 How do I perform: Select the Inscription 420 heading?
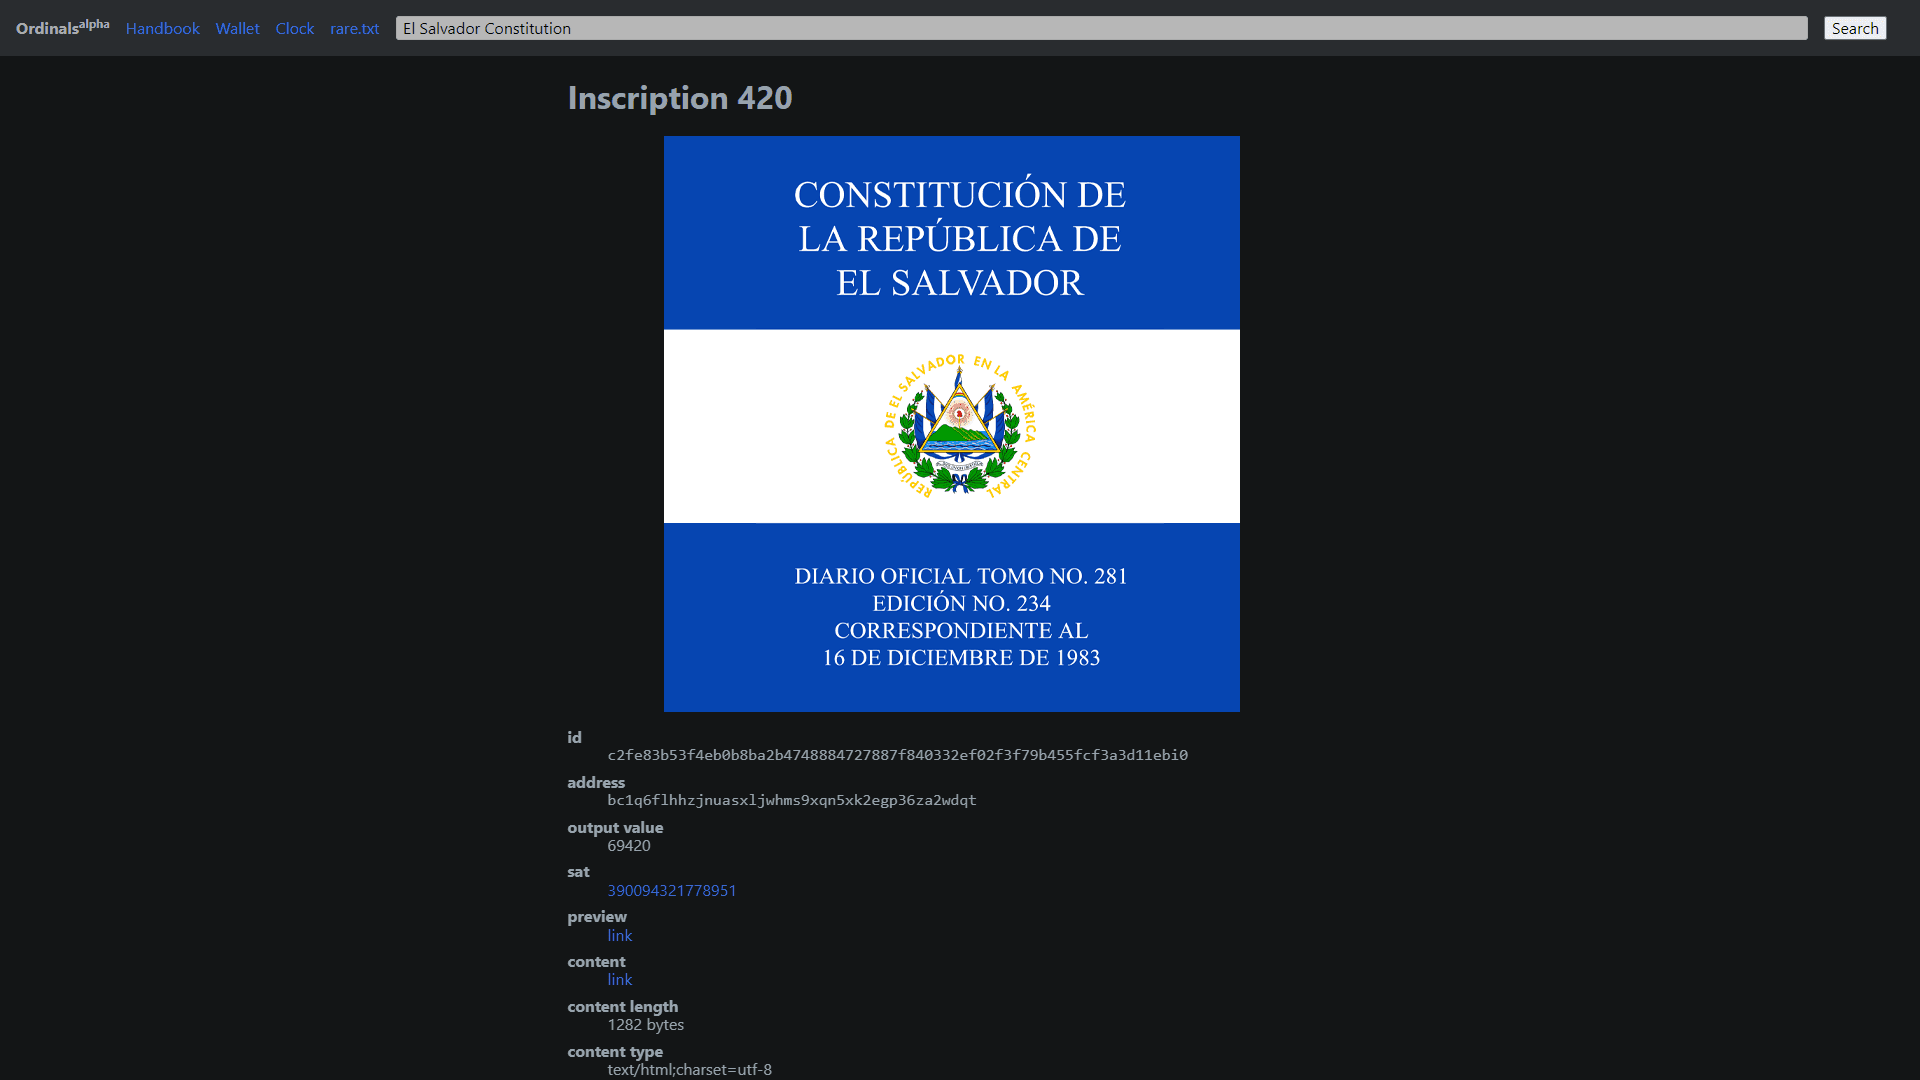click(680, 98)
